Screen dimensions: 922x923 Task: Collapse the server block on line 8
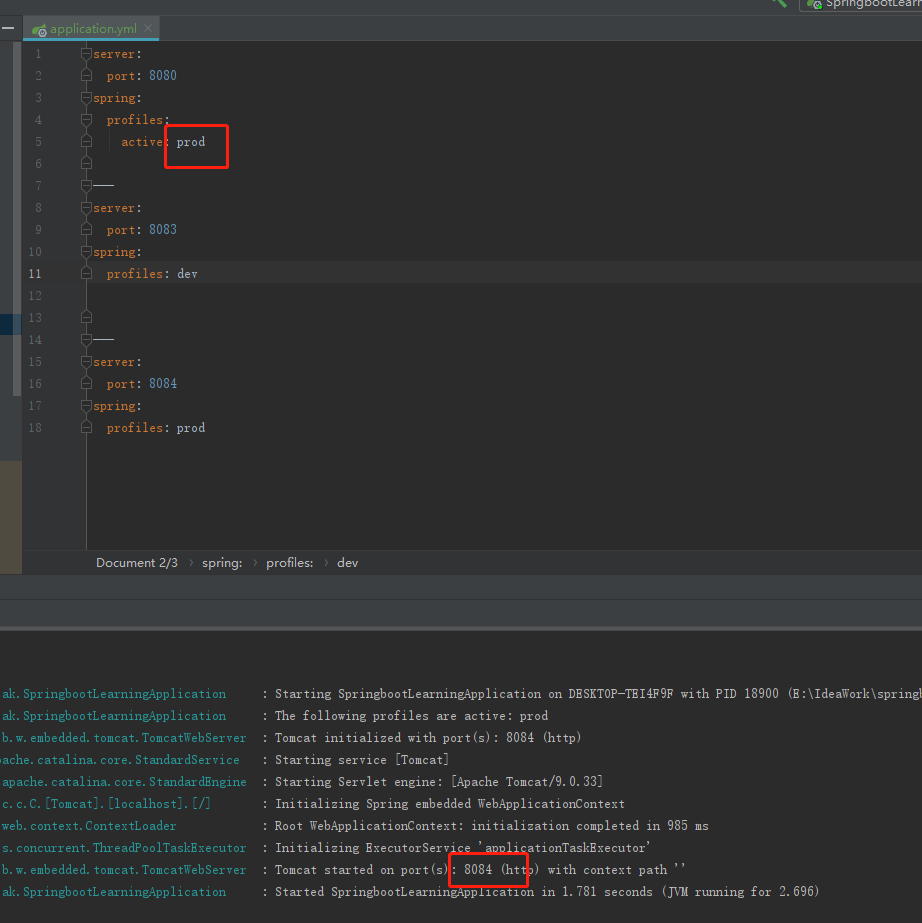(x=87, y=208)
